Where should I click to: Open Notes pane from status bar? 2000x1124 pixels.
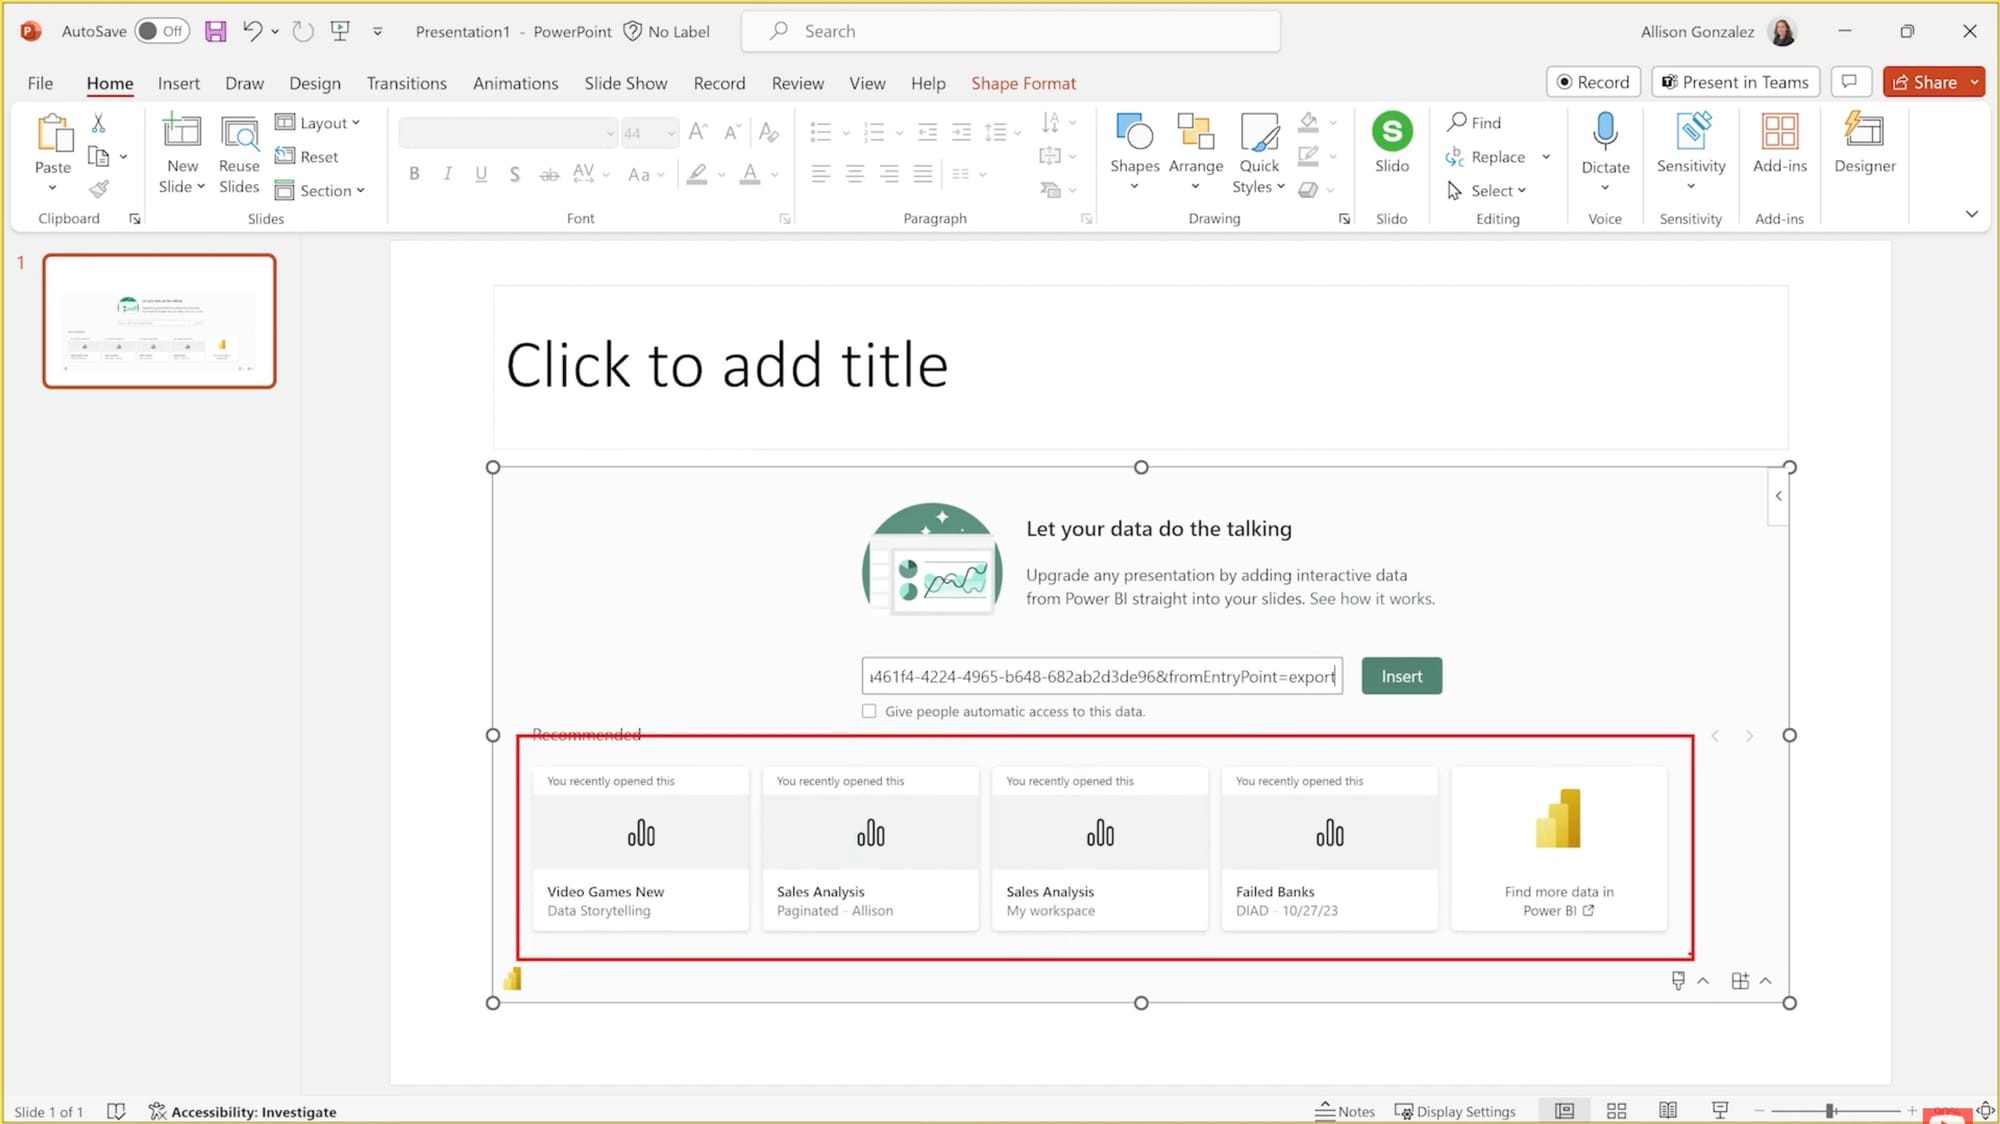1345,1111
